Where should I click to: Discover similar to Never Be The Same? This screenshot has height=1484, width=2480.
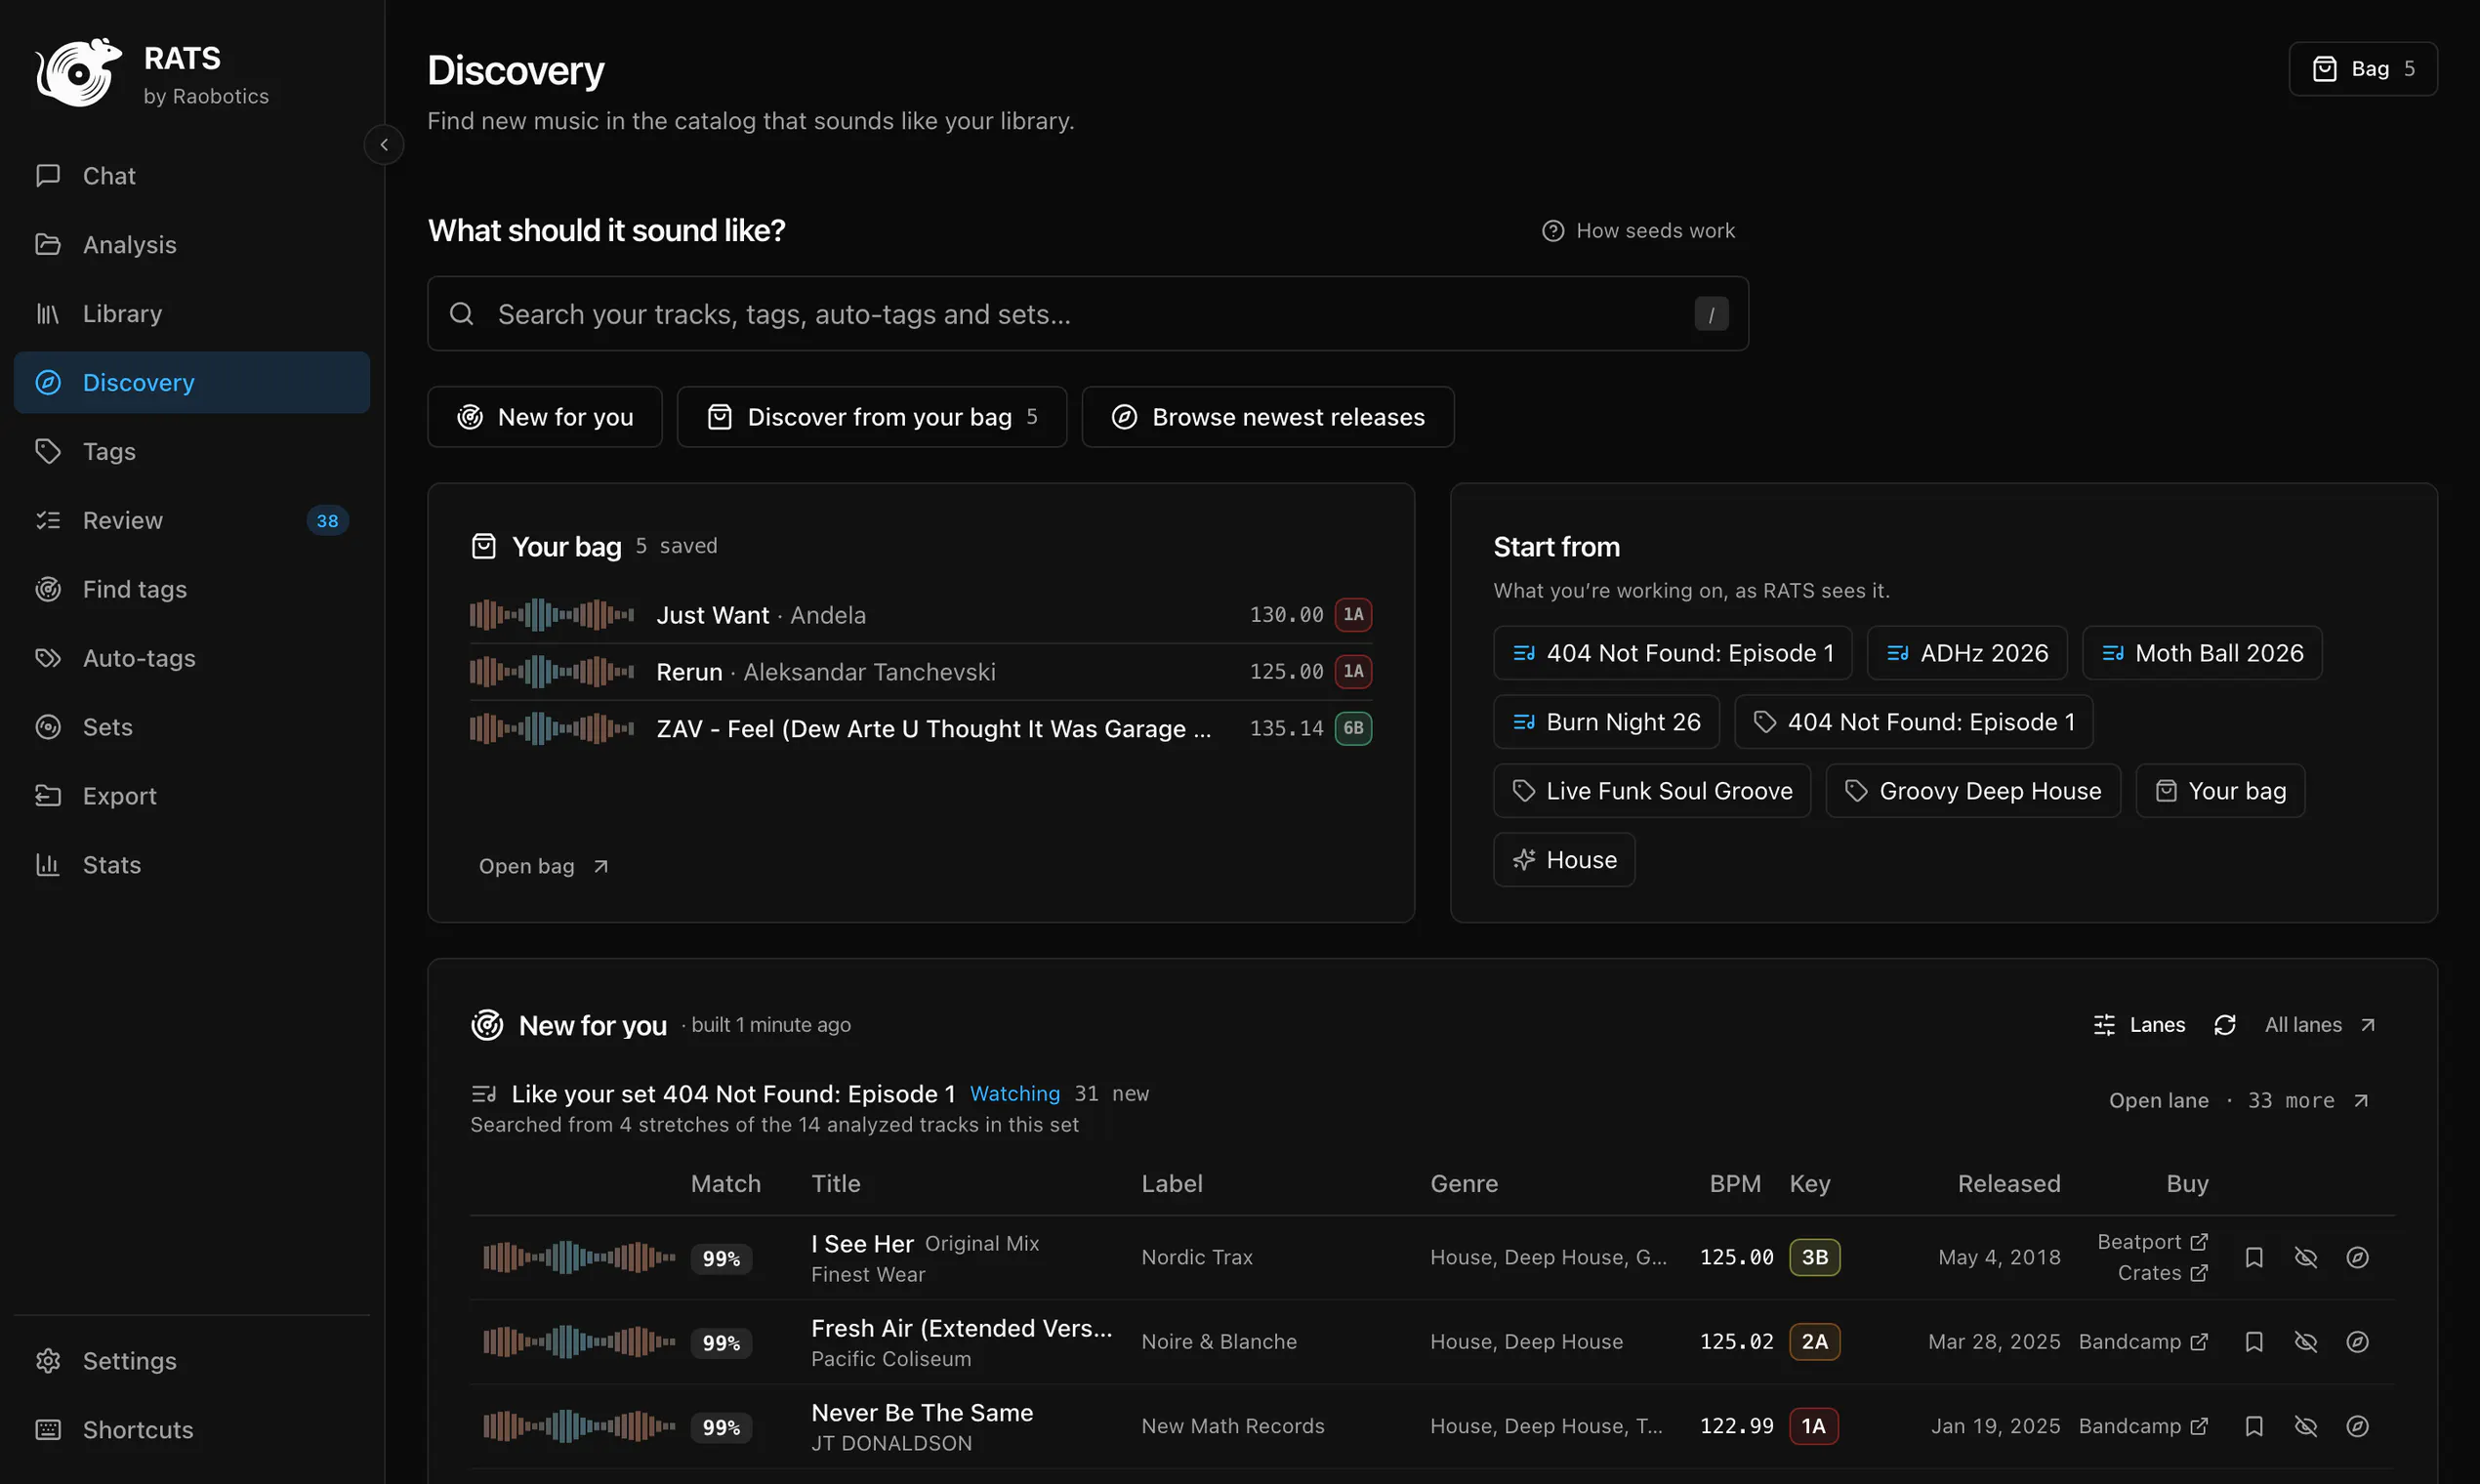click(x=2357, y=1427)
